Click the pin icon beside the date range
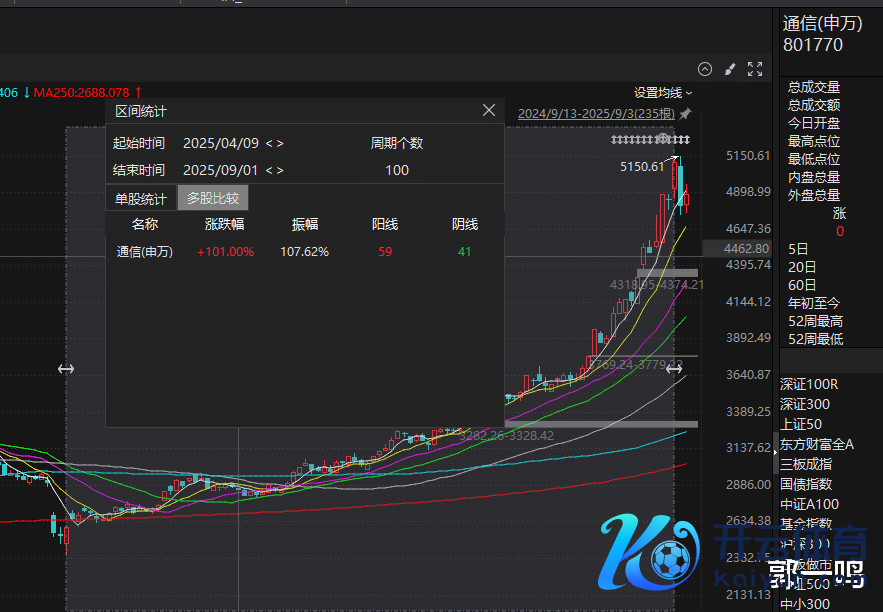Screen dimensions: 883x612 coord(685,114)
